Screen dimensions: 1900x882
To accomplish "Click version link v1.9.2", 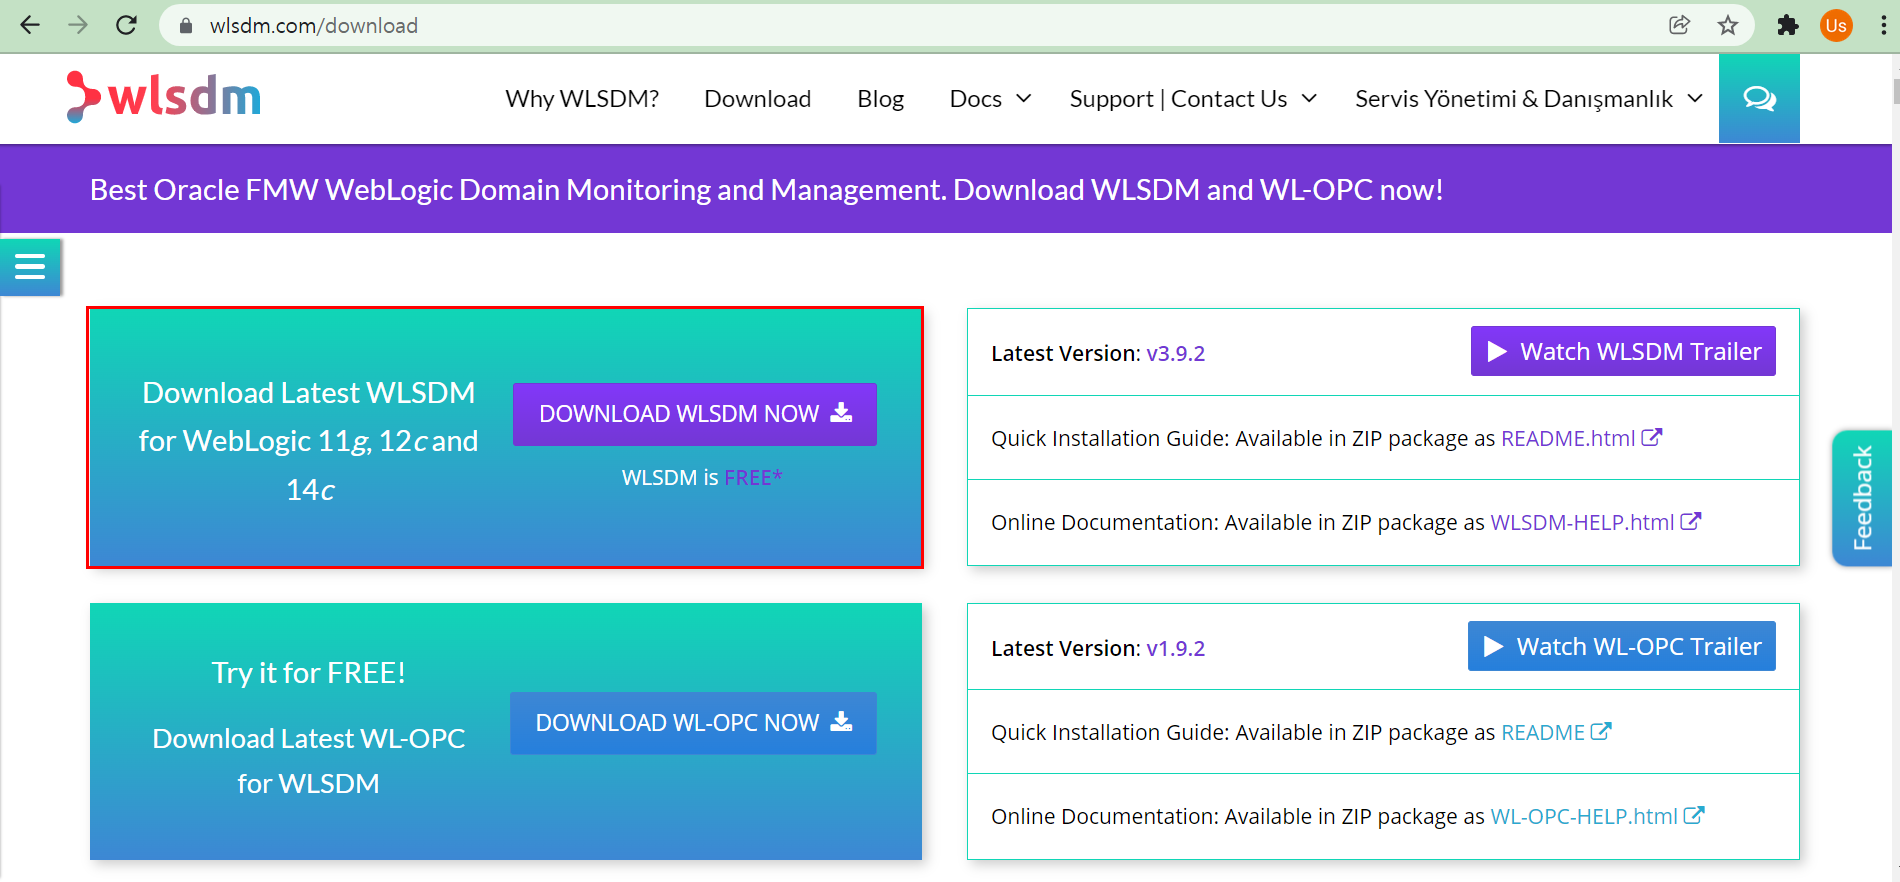I will (x=1175, y=649).
